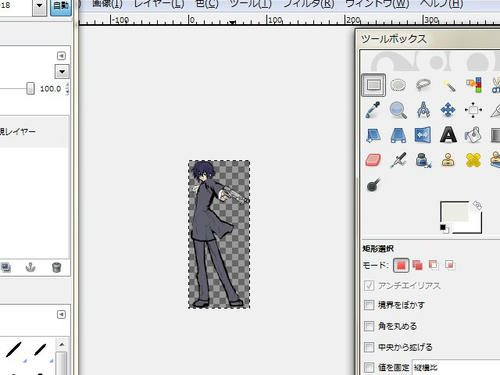Image resolution: width=500 pixels, height=375 pixels.
Task: Open the ウィンドウ(W) menu
Action: [377, 4]
